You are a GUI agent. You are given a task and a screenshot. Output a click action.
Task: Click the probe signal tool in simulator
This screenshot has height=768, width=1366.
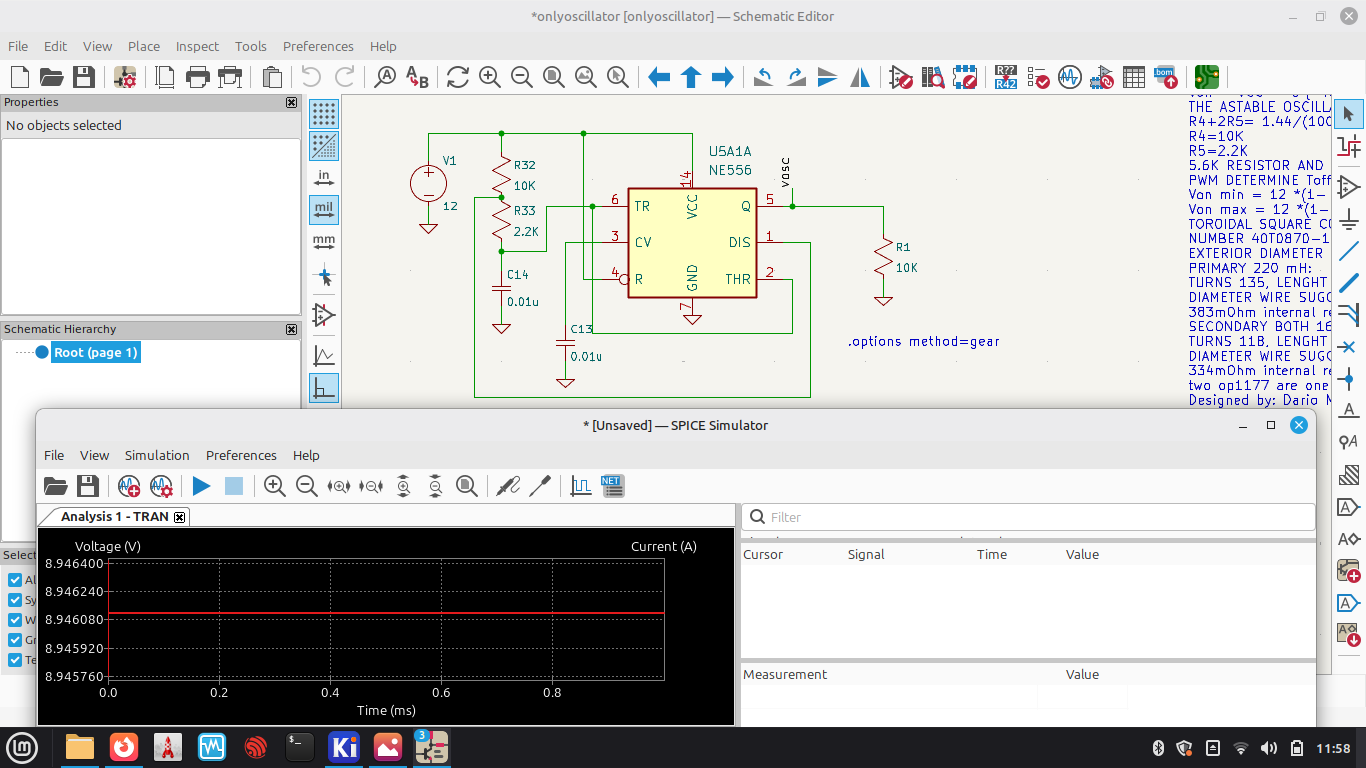point(509,486)
